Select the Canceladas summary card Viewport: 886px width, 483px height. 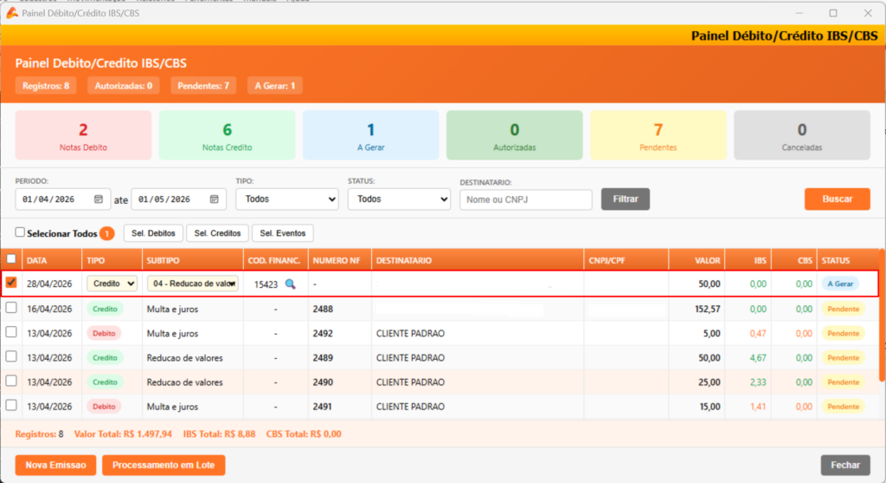[802, 136]
